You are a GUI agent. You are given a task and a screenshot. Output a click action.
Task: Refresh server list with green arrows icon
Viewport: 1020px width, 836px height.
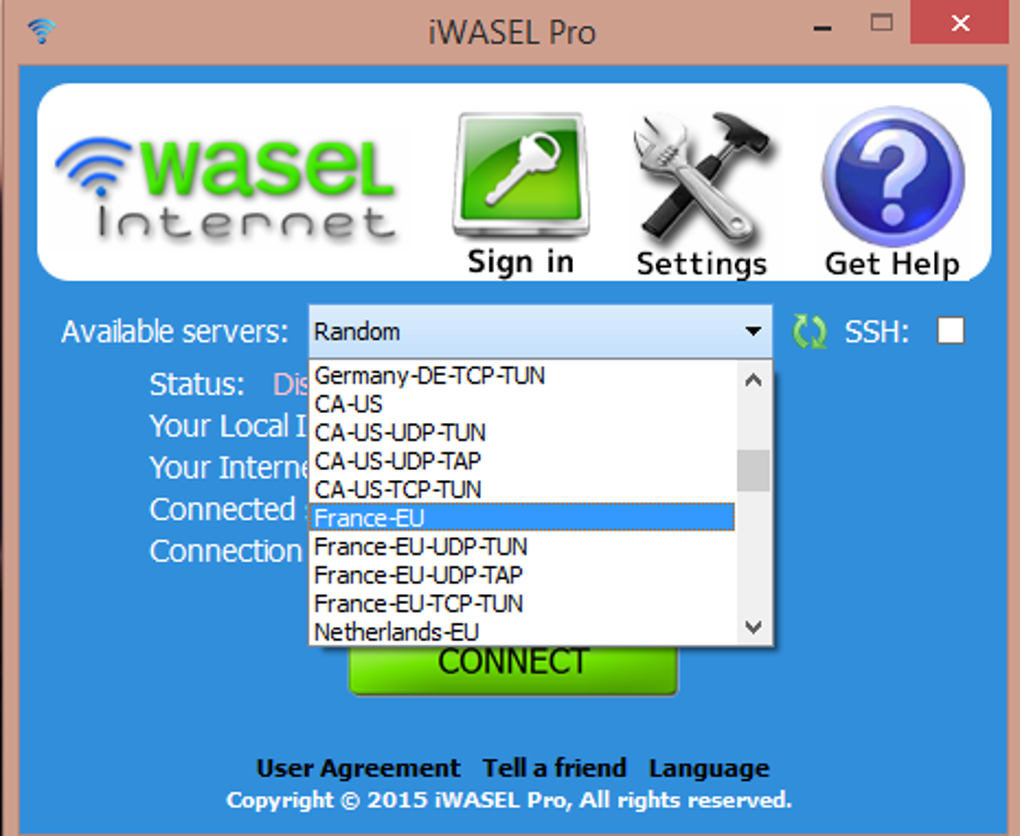tap(809, 332)
